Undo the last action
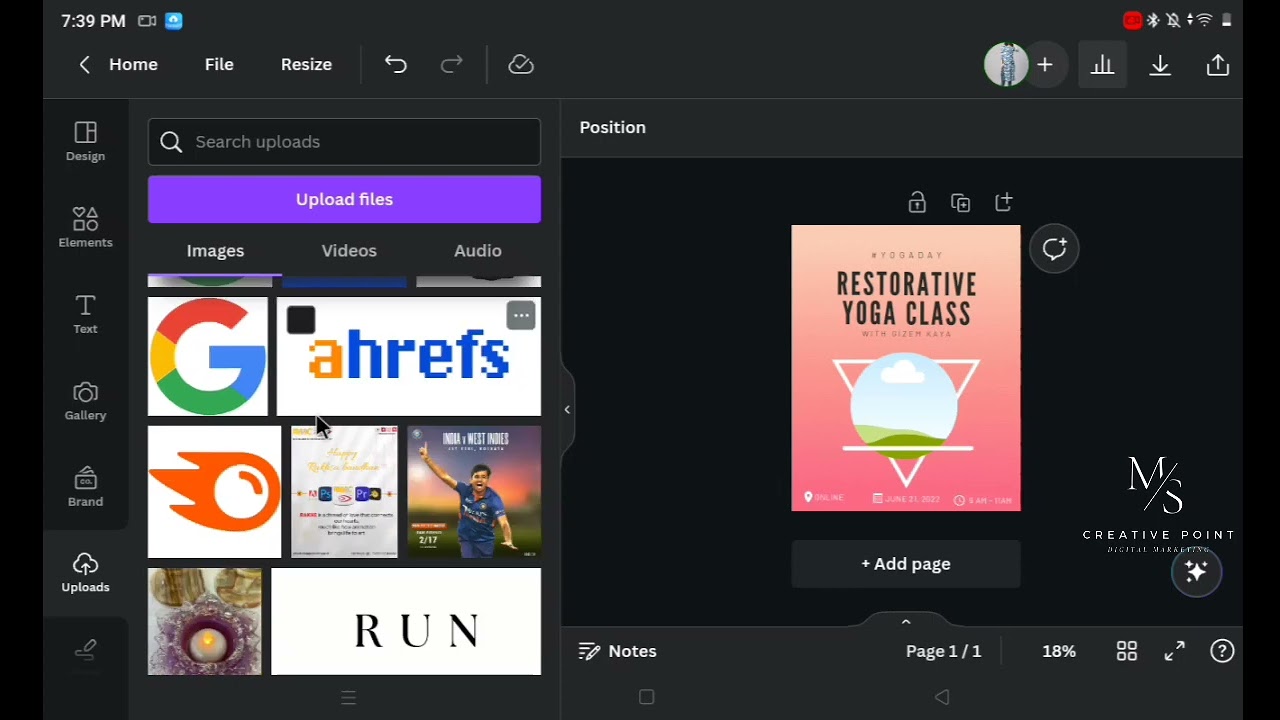Viewport: 1280px width, 720px height. [396, 64]
